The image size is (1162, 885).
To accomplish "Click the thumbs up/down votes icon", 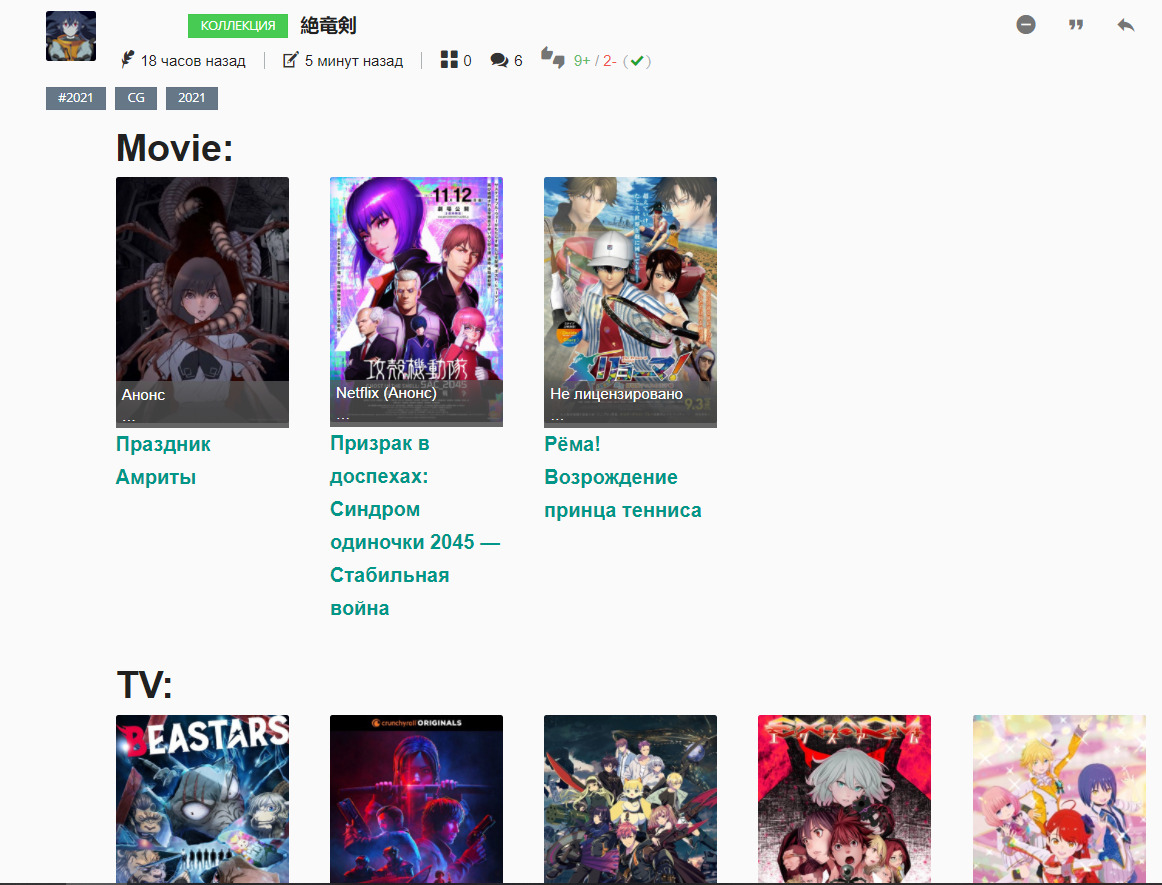I will (x=553, y=58).
